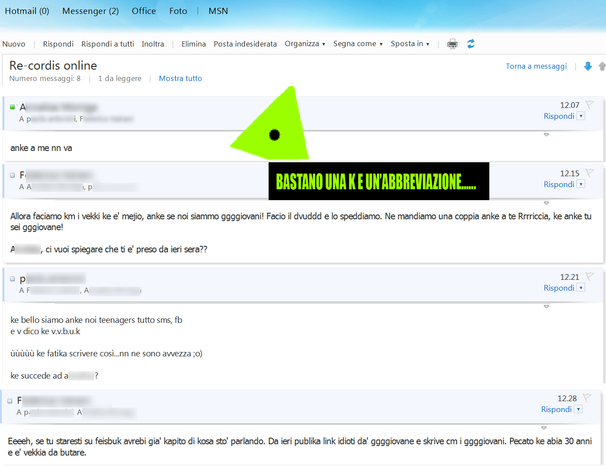Click Elimina to delete message
The width and height of the screenshot is (606, 466).
pyautogui.click(x=194, y=44)
